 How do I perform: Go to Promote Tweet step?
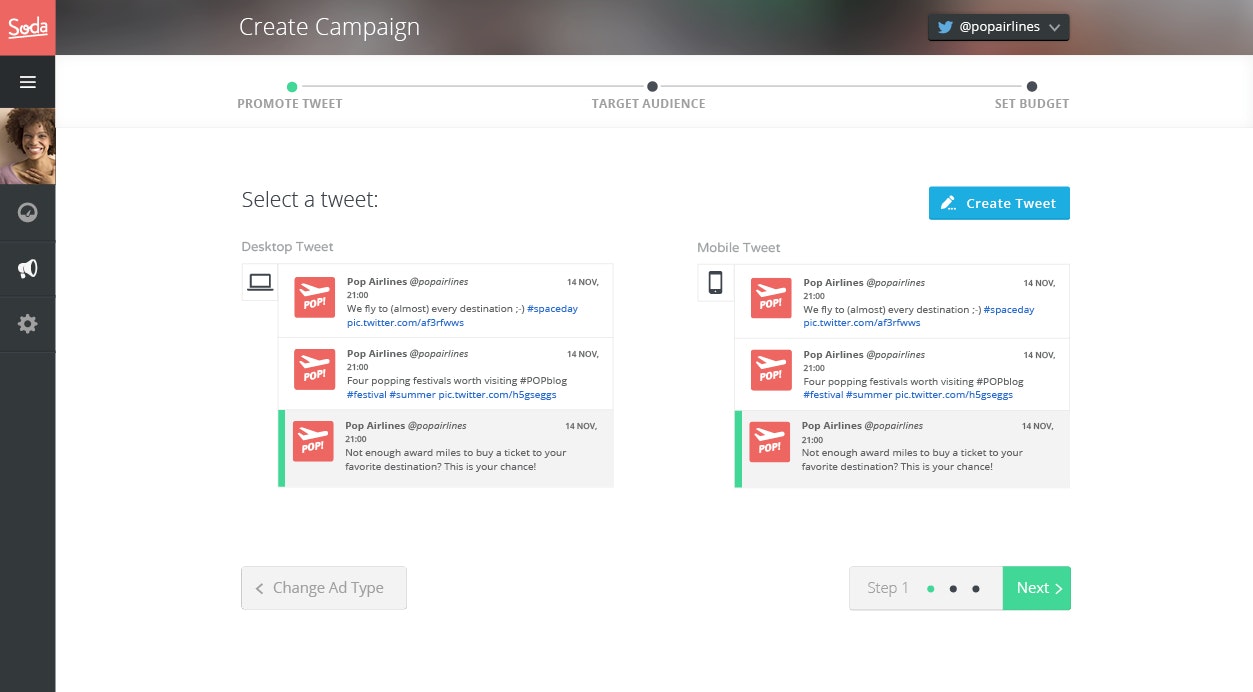pyautogui.click(x=290, y=103)
